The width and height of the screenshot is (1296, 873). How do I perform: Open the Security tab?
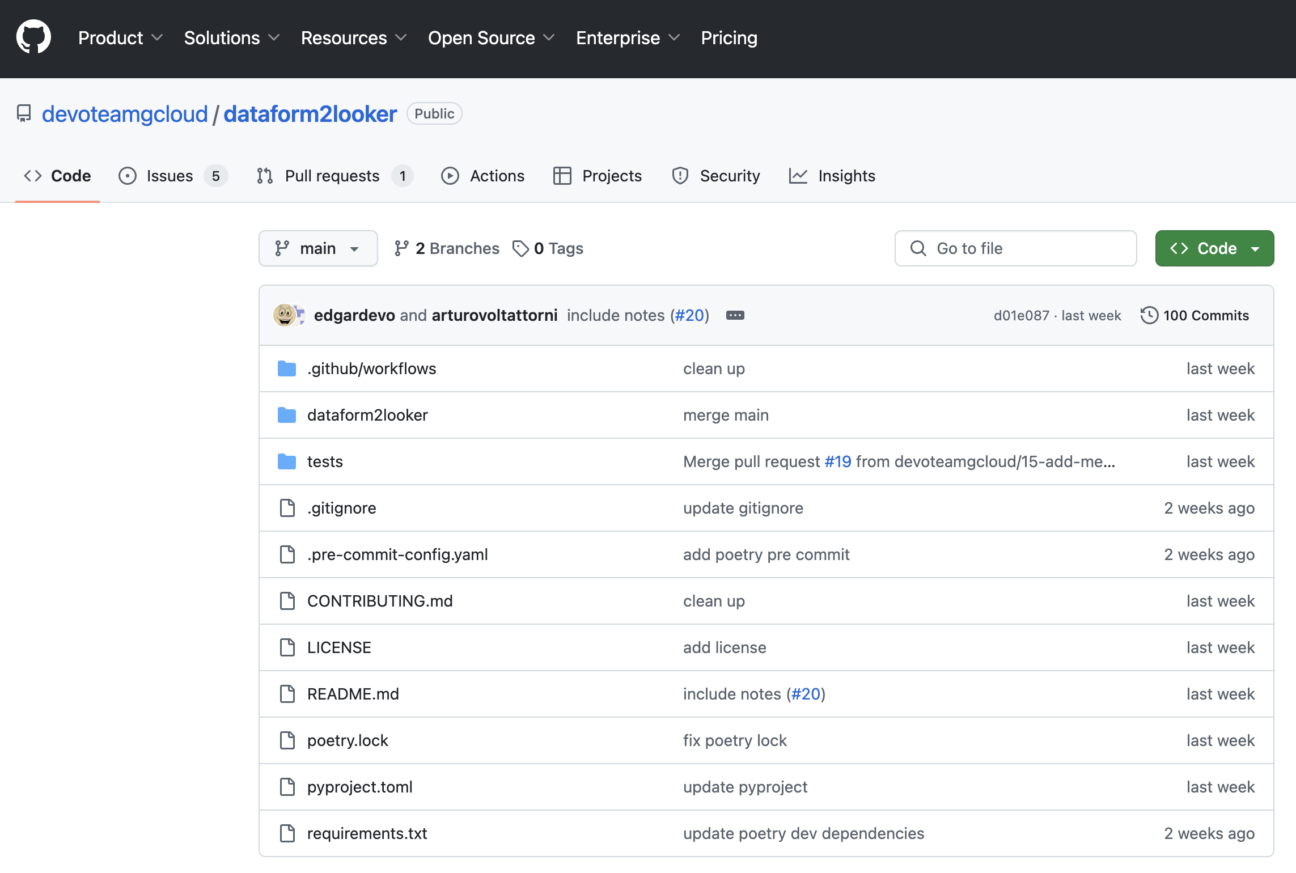coord(716,176)
